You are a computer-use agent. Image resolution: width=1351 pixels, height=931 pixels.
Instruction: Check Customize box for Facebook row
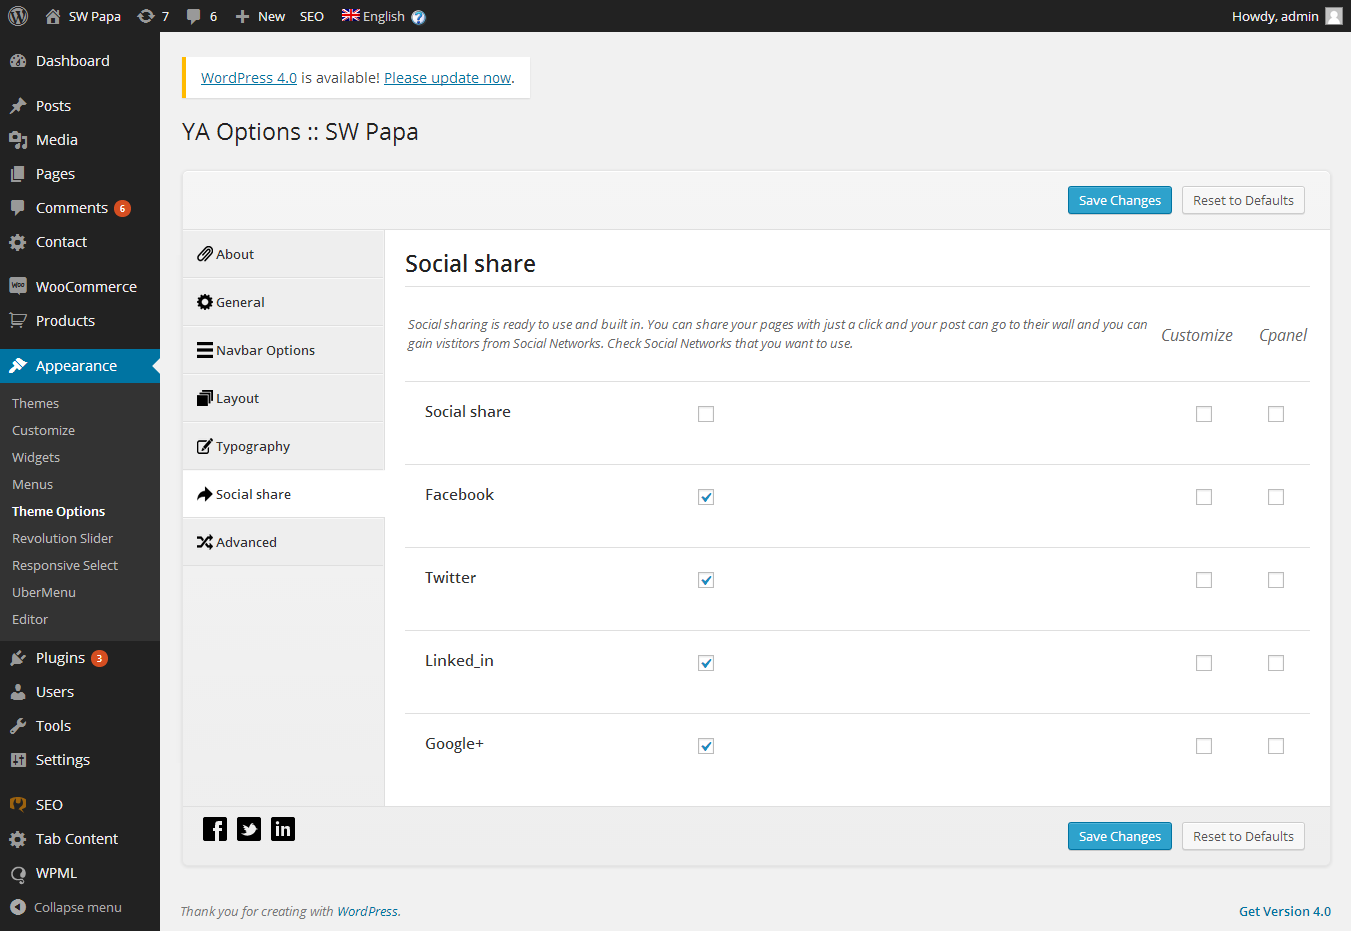(x=1204, y=497)
